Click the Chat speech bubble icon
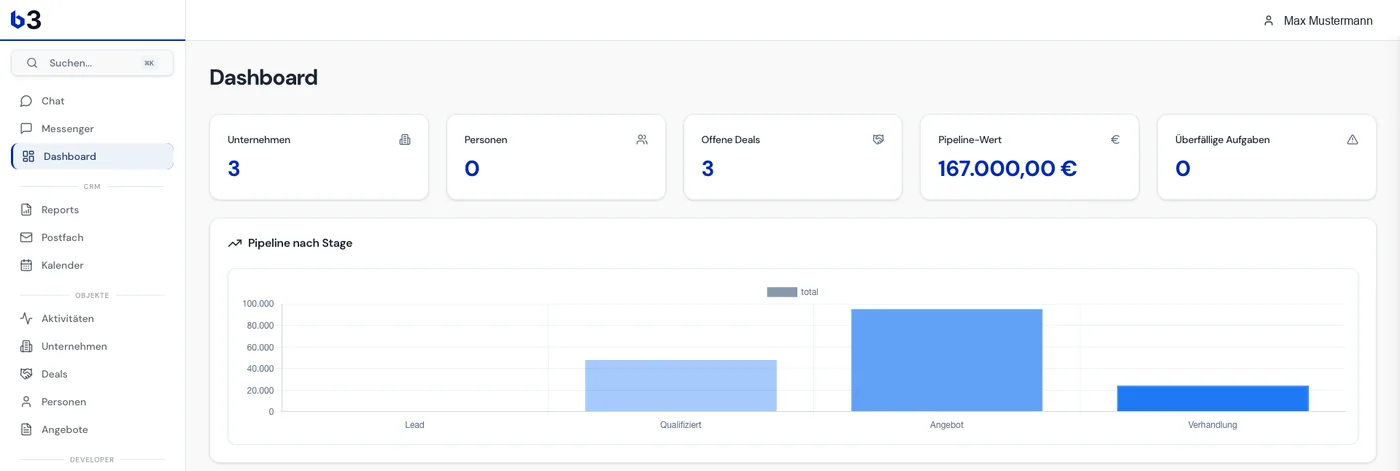1400x471 pixels. click(26, 101)
